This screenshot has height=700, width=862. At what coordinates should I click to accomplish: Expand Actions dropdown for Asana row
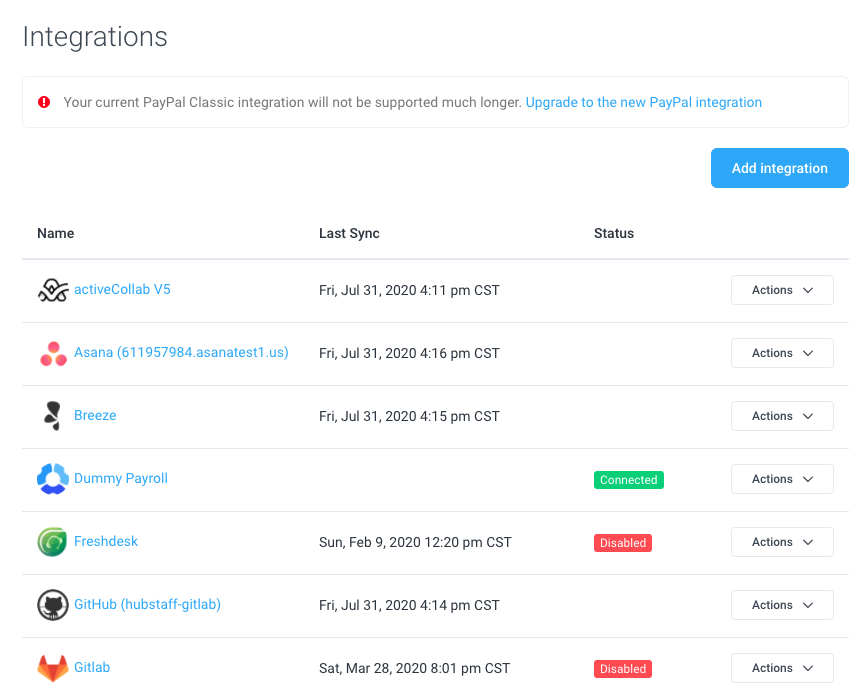(782, 353)
